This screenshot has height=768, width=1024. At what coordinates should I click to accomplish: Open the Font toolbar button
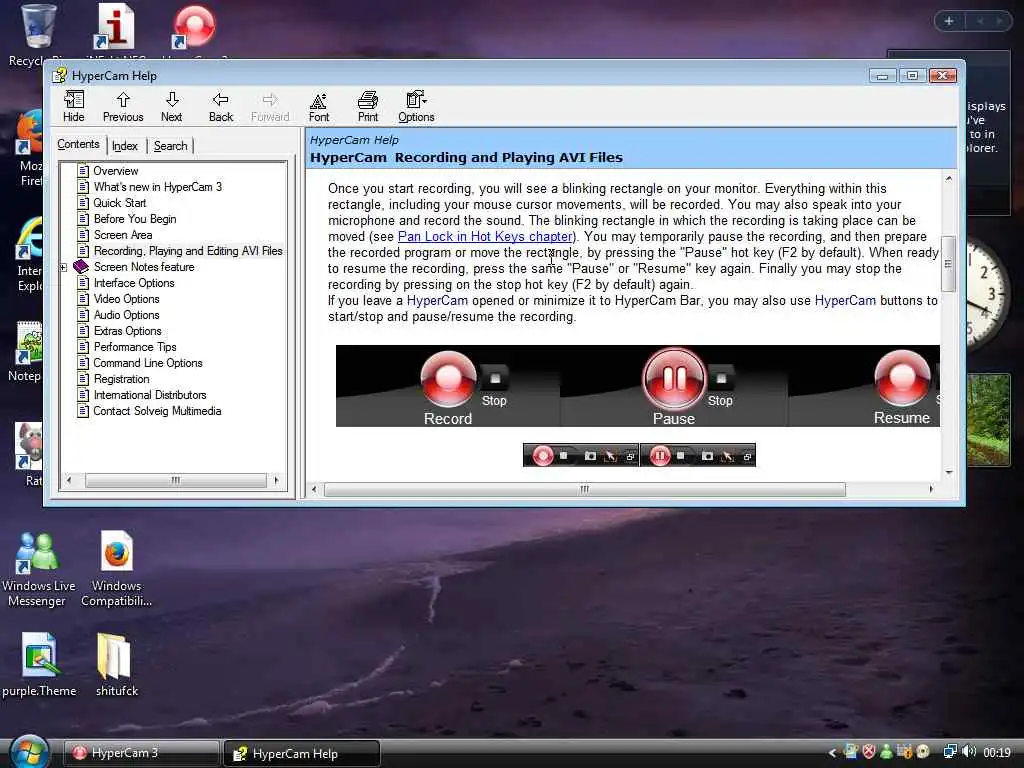click(x=319, y=106)
